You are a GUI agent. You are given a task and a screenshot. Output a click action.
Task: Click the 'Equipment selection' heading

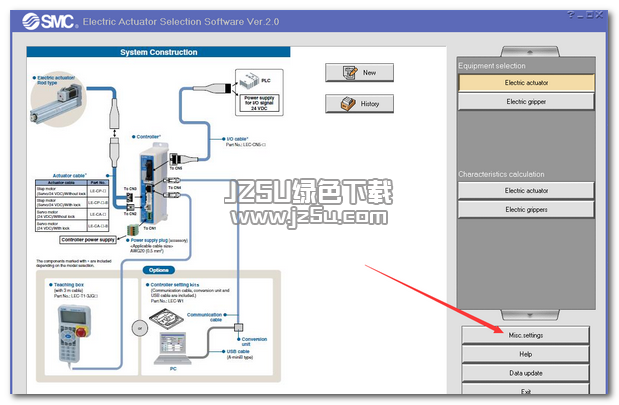click(491, 66)
